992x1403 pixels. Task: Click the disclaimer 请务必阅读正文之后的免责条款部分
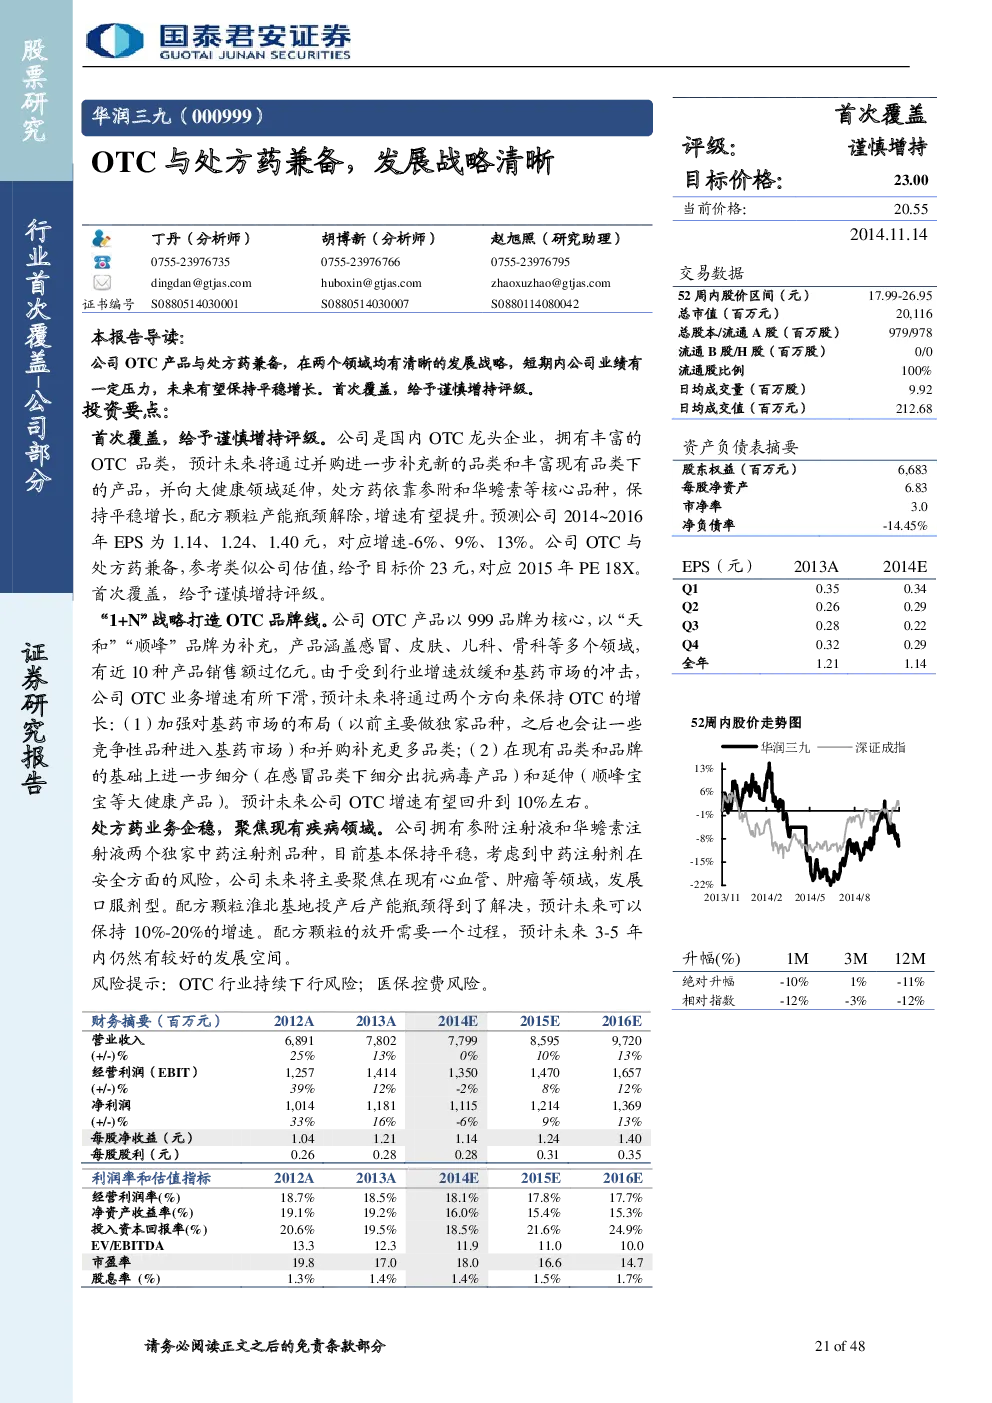(265, 1346)
